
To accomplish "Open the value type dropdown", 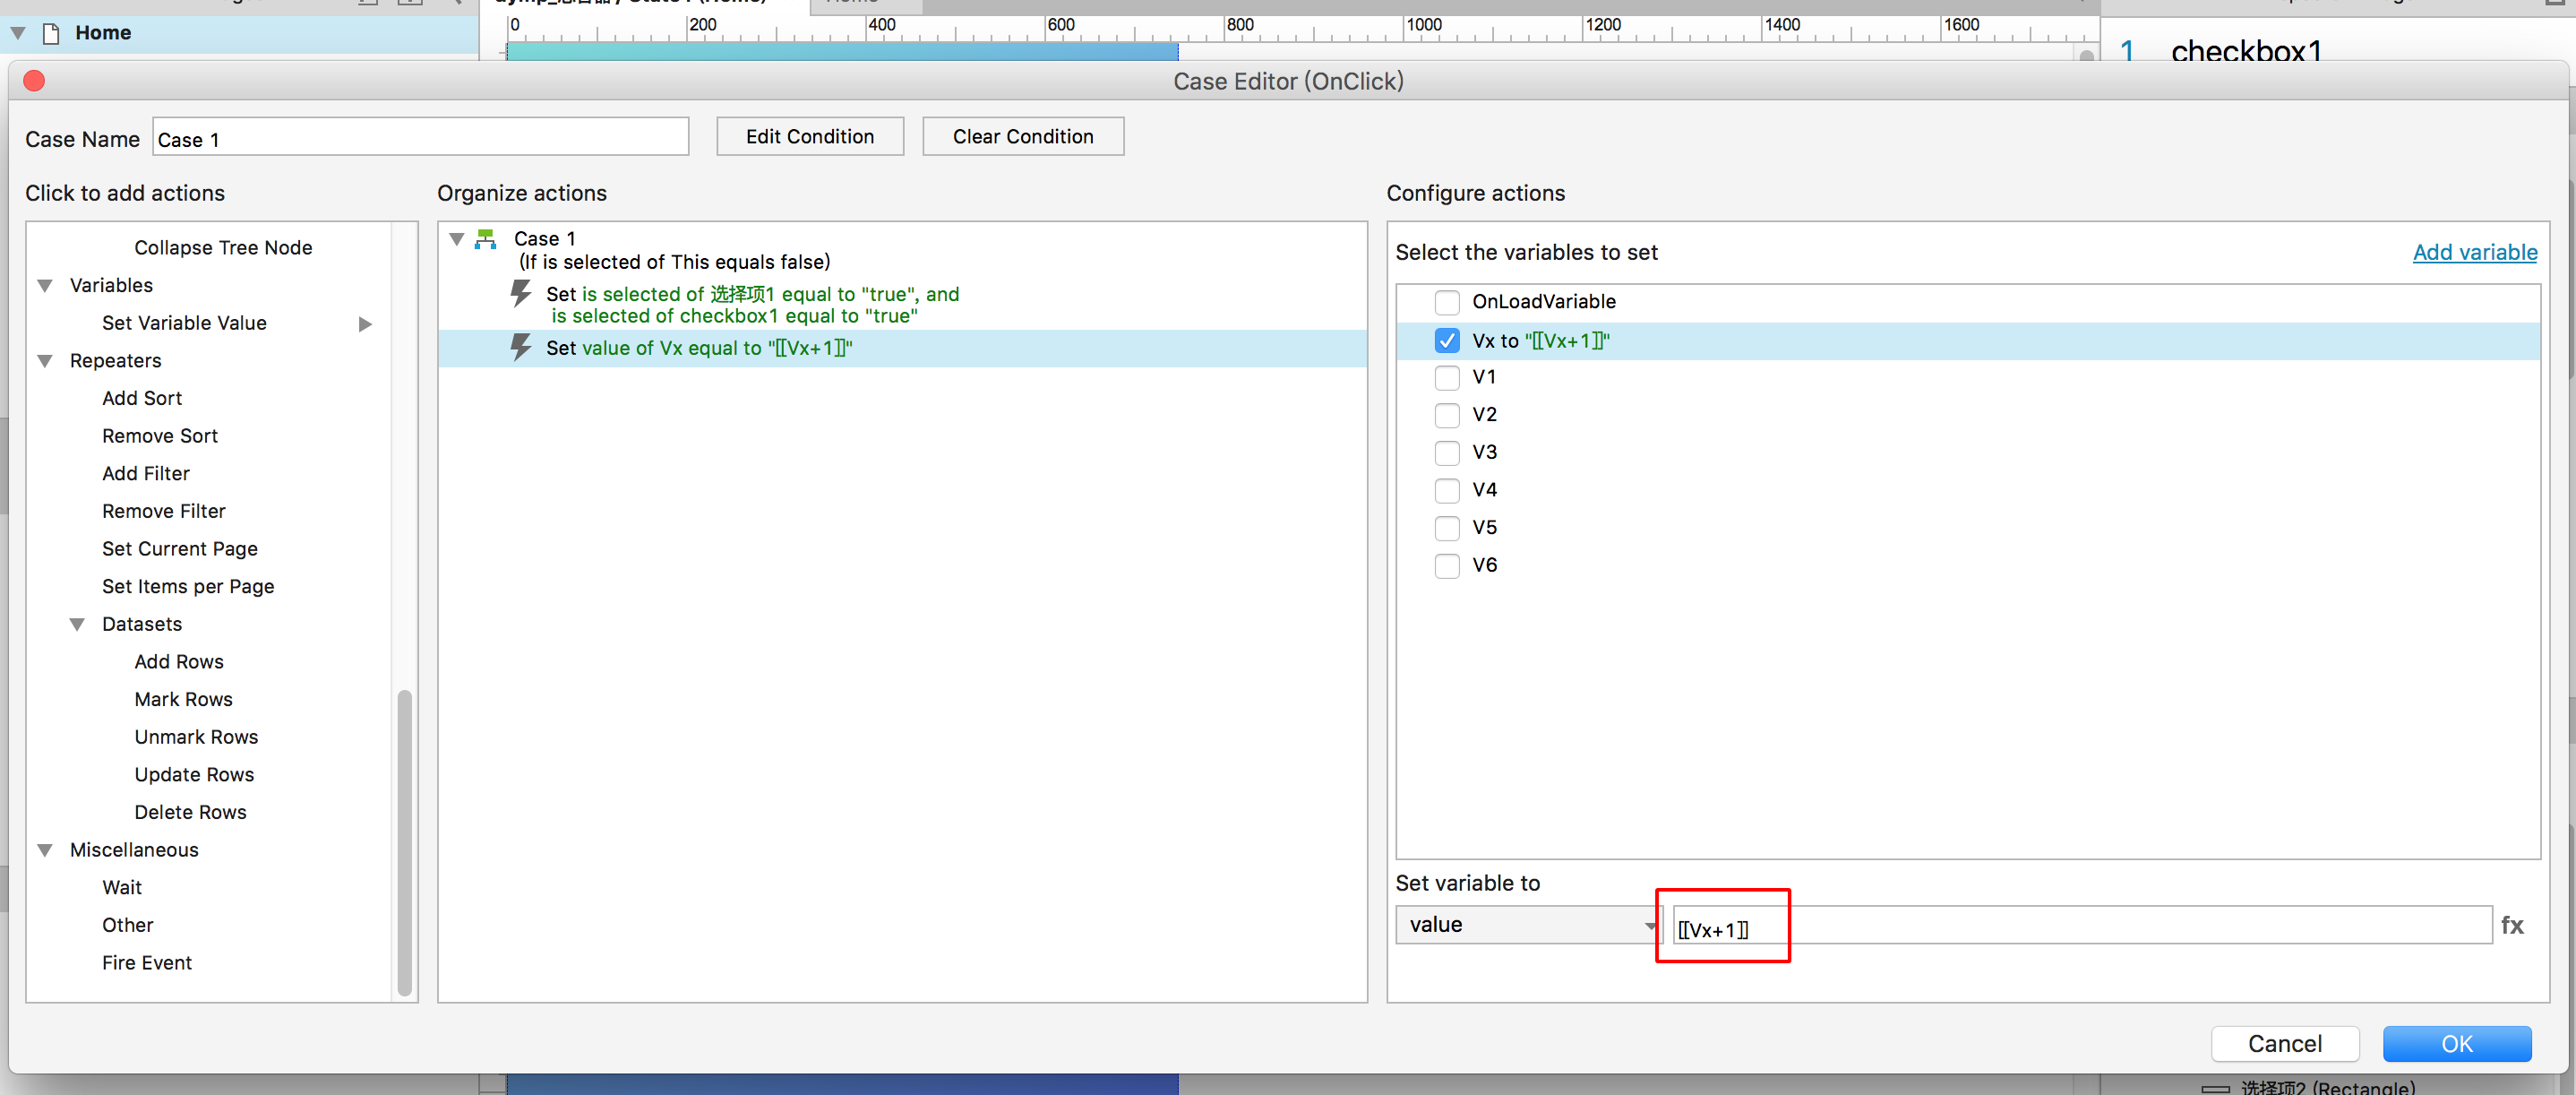I will 1526,925.
